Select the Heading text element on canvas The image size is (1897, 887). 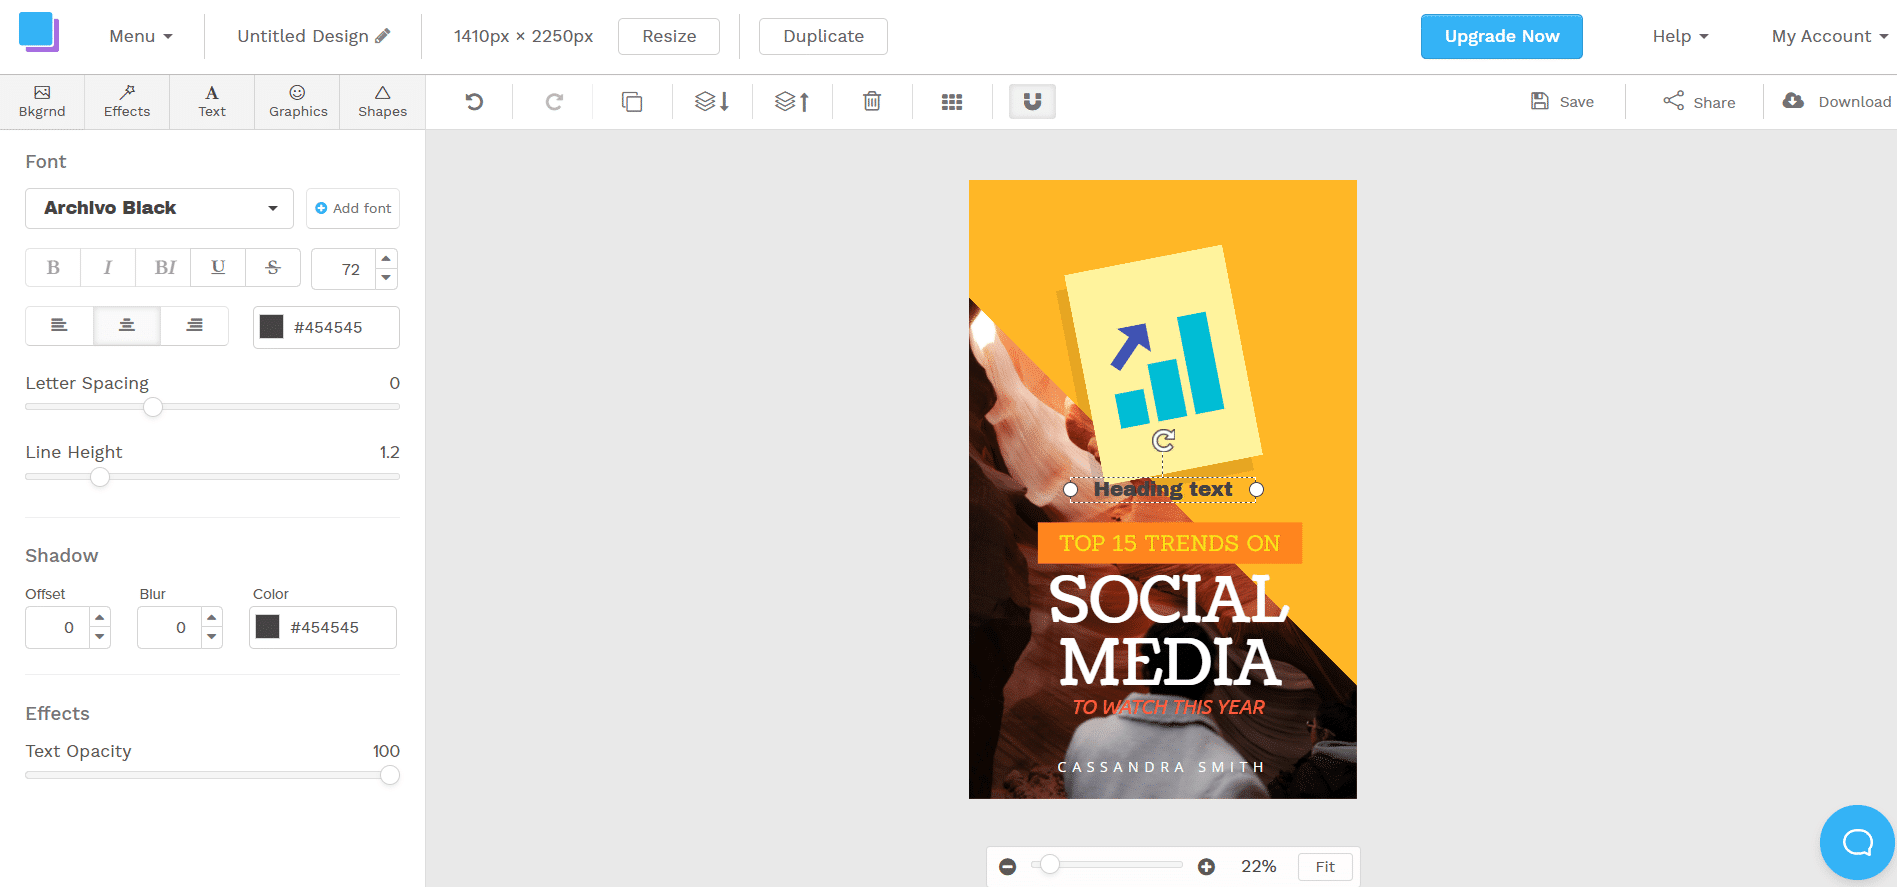pos(1163,489)
